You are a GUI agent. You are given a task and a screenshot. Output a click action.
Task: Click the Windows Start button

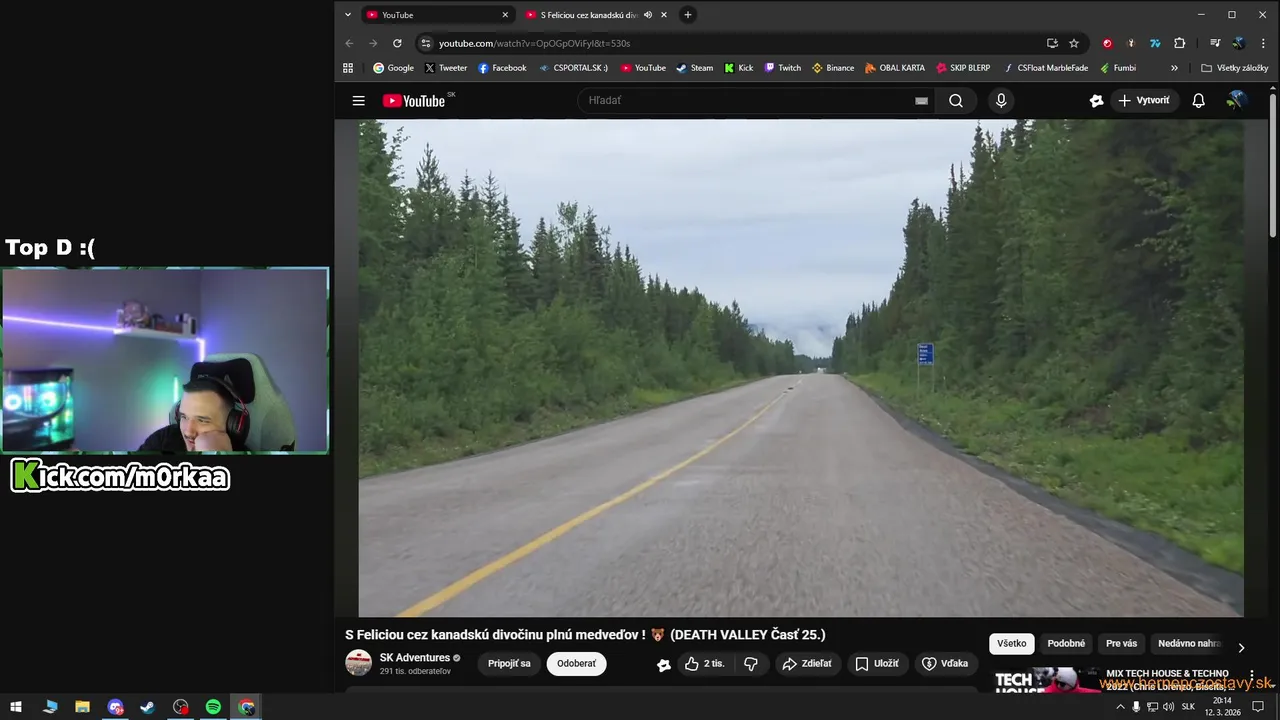pyautogui.click(x=16, y=707)
